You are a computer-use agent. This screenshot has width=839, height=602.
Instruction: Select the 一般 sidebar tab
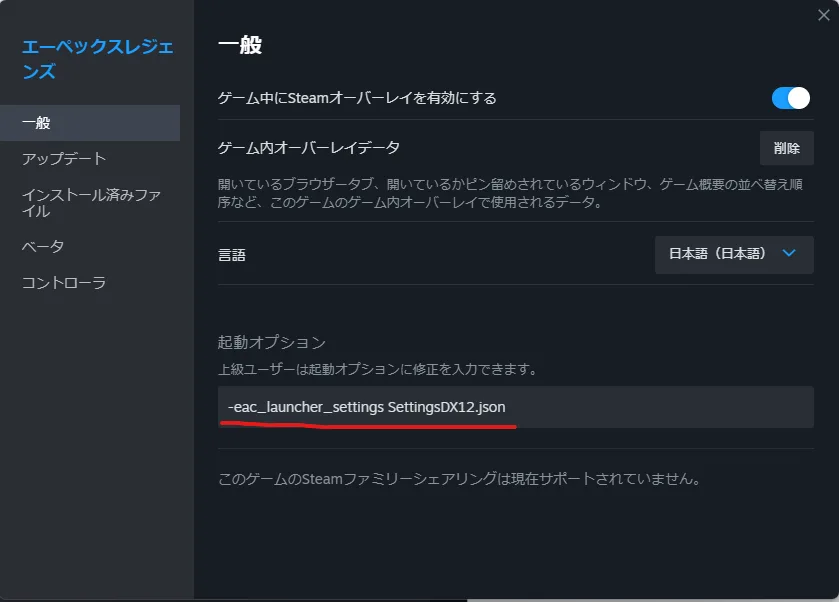click(x=90, y=123)
